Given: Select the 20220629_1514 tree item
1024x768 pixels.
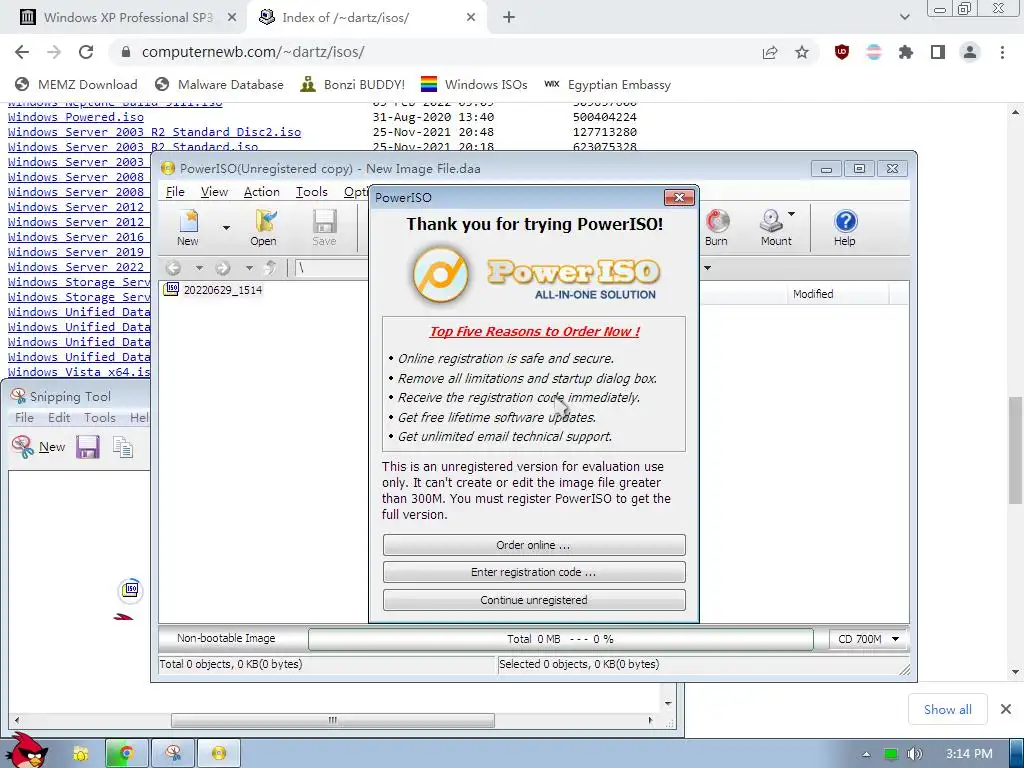Looking at the screenshot, I should [x=223, y=289].
